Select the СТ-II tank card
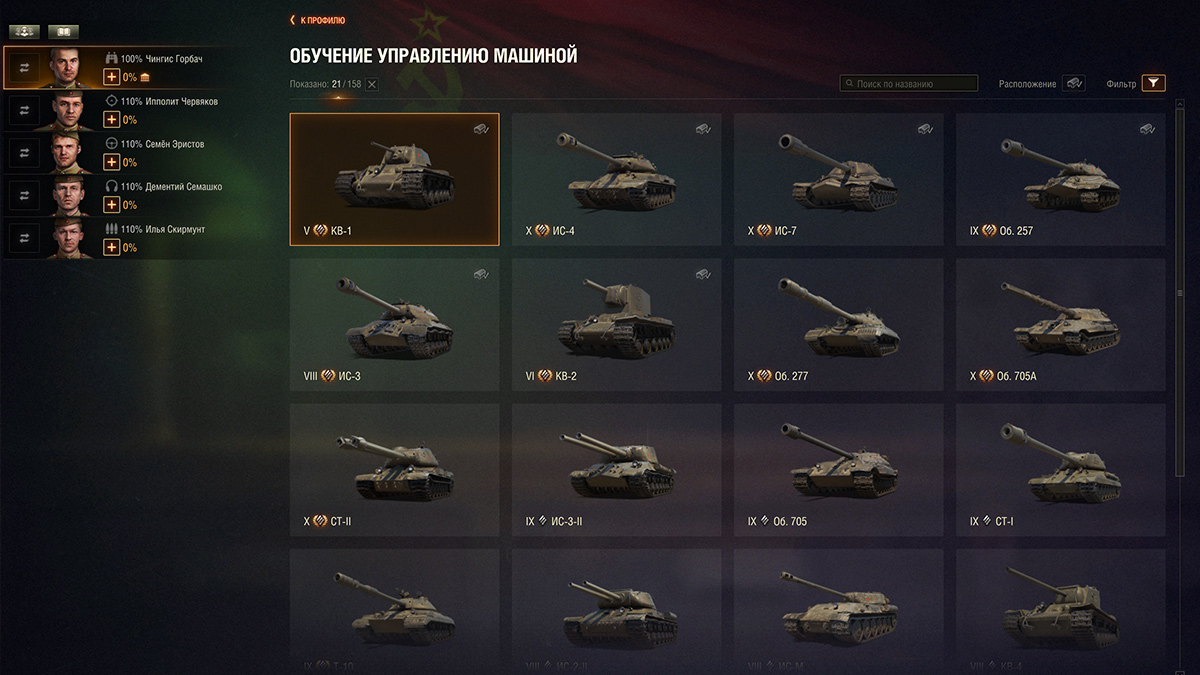Screen dimensions: 1200x675 (394, 470)
